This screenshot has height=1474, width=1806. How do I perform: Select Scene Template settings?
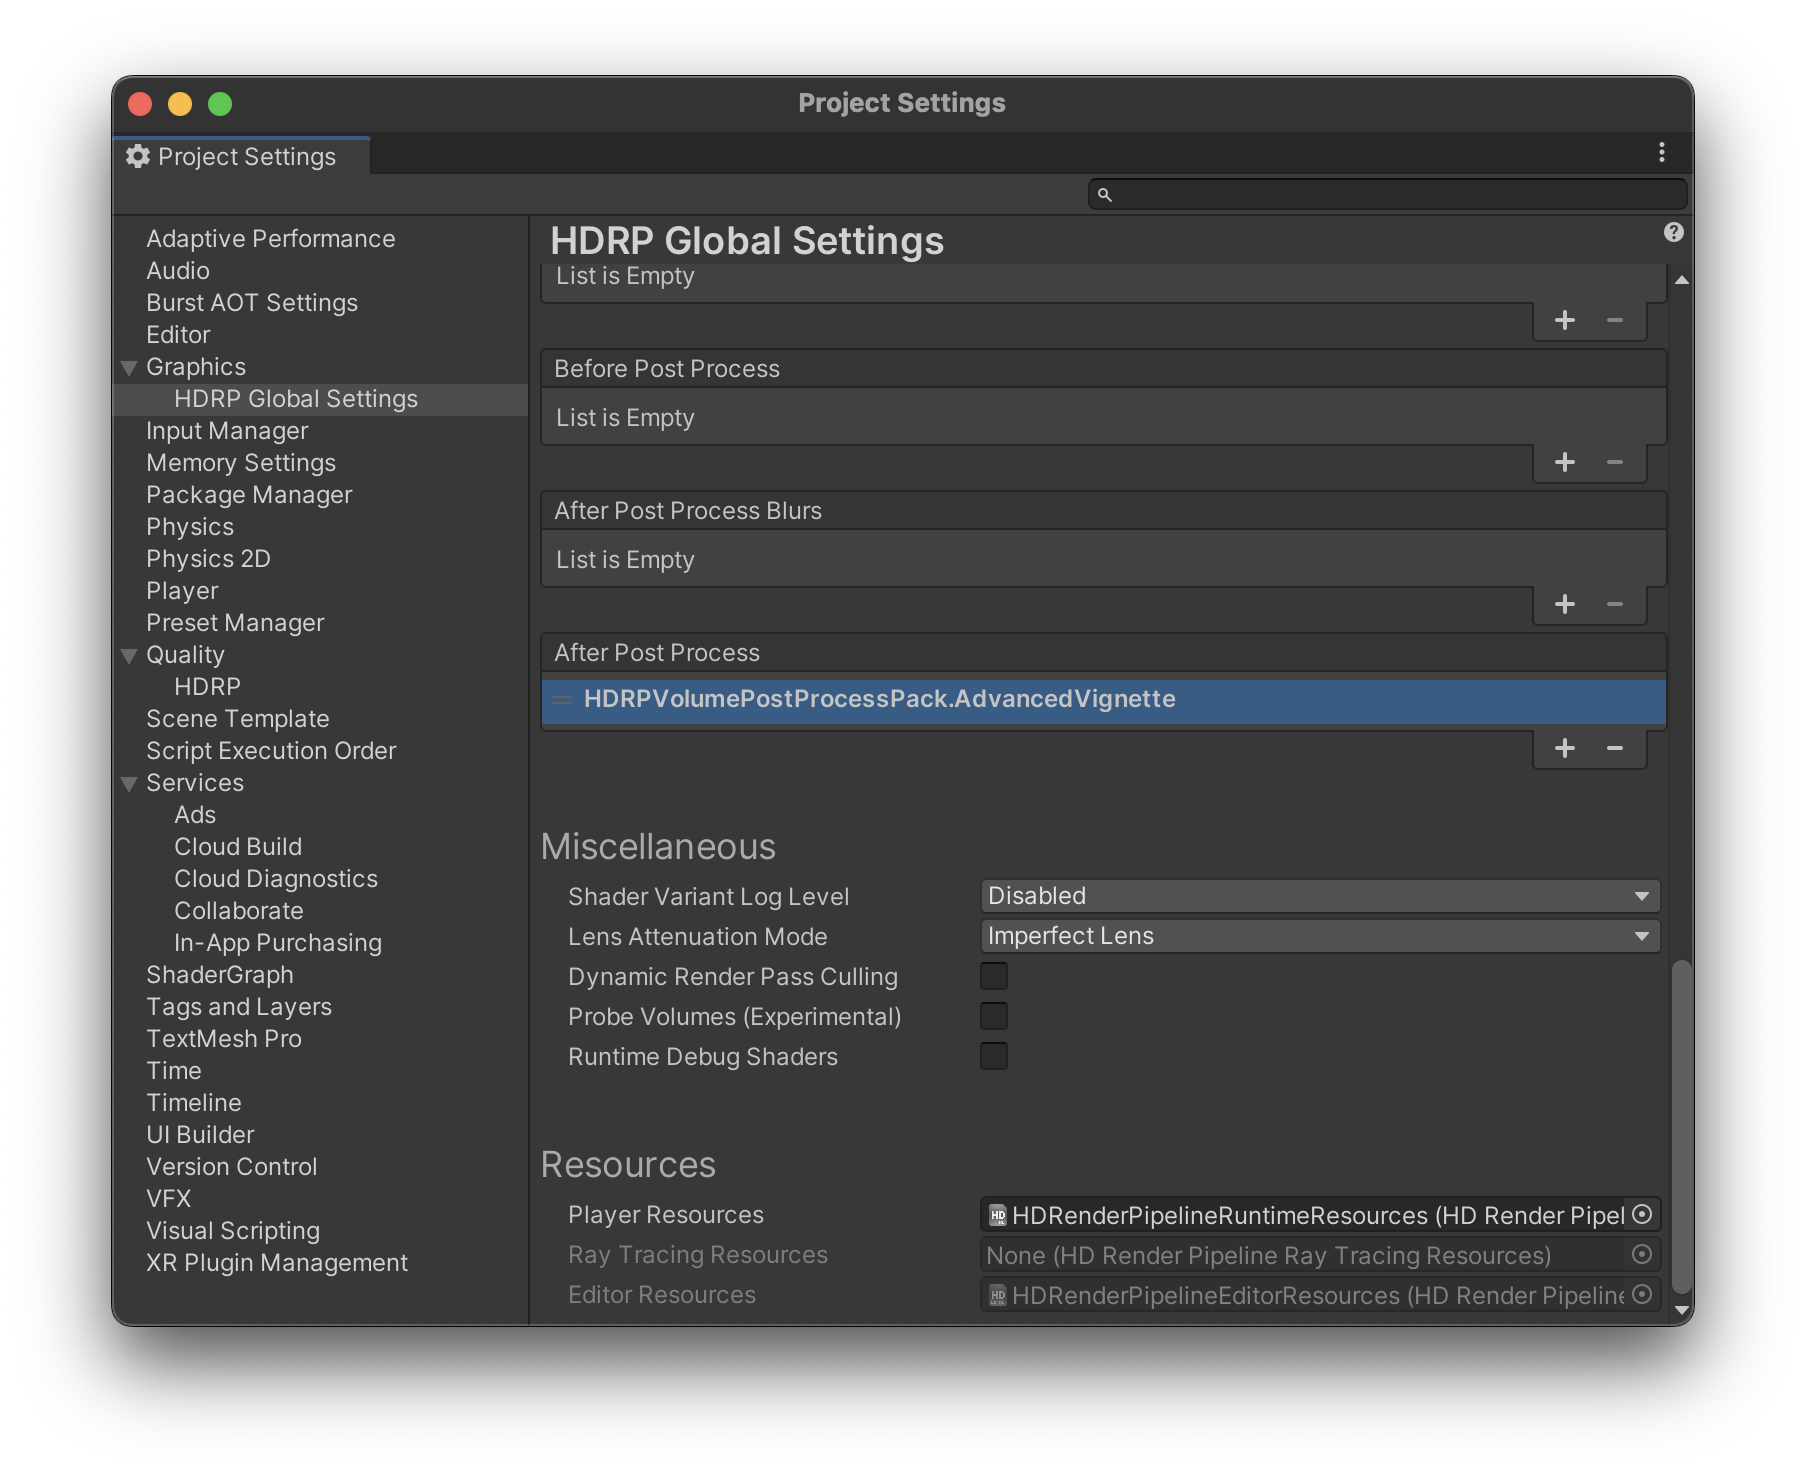238,719
